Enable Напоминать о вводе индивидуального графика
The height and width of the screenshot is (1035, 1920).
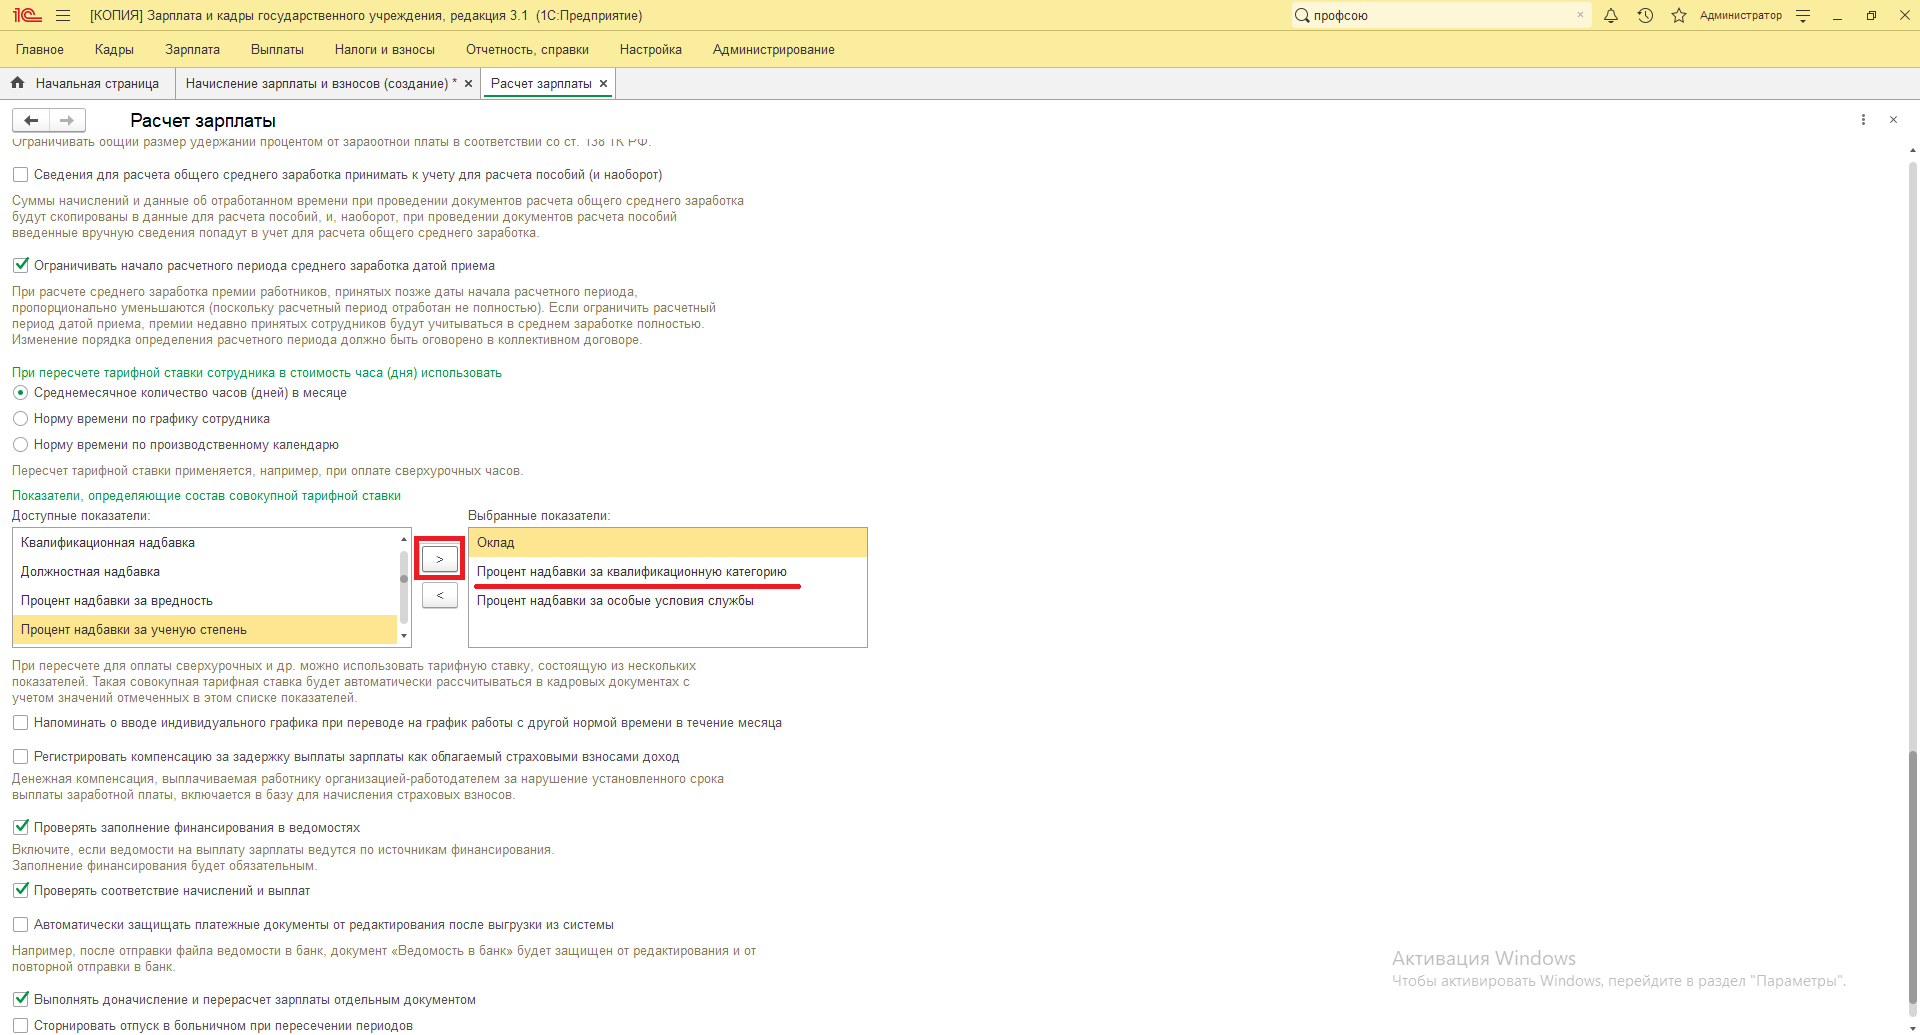click(20, 723)
